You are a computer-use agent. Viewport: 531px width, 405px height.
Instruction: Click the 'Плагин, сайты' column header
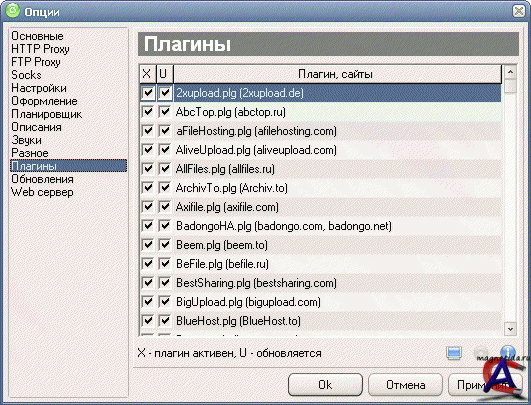(x=337, y=74)
